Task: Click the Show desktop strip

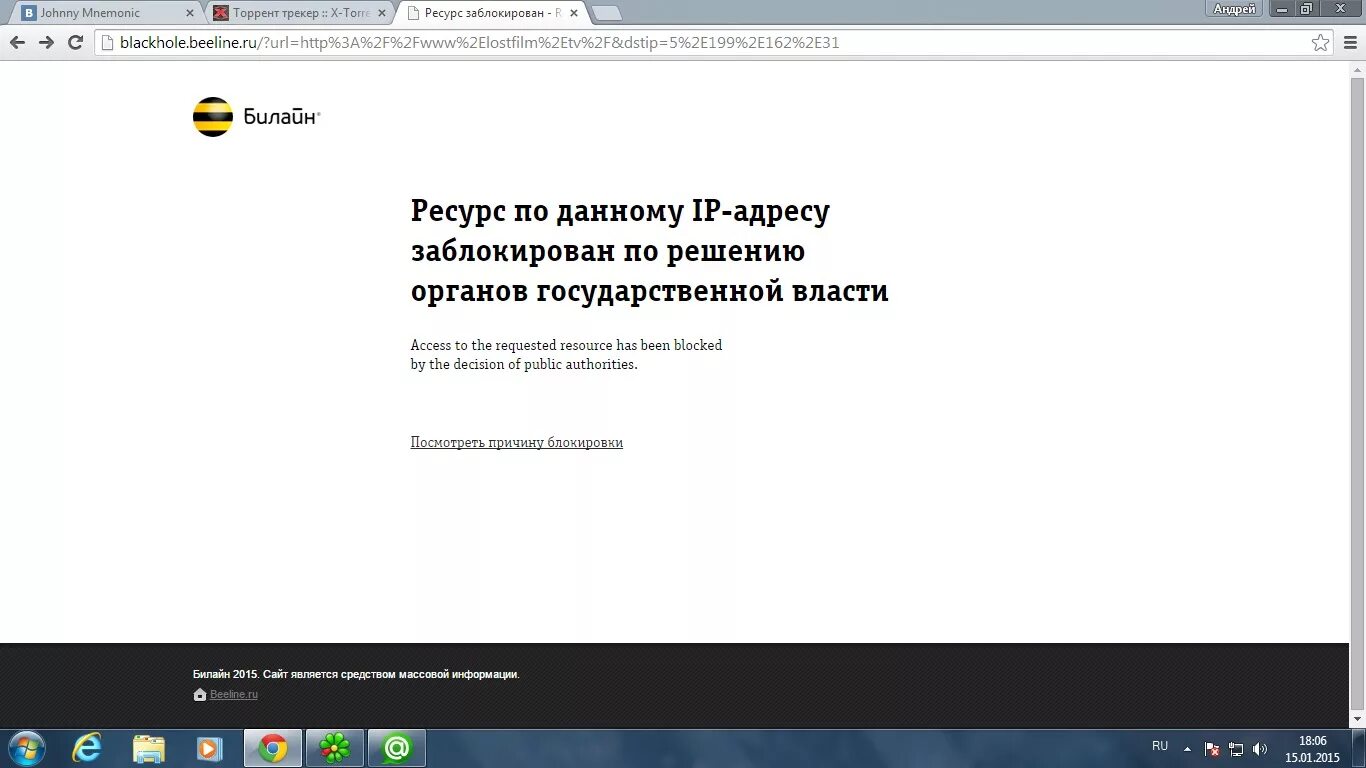Action: (1359, 748)
